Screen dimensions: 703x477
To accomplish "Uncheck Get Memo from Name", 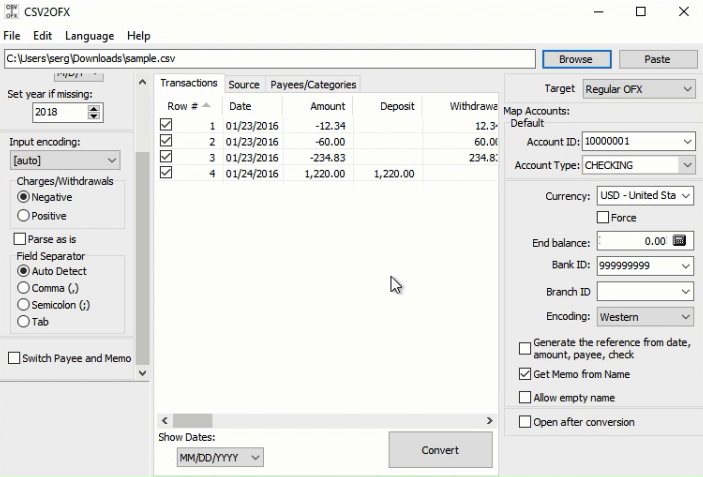I will point(525,374).
